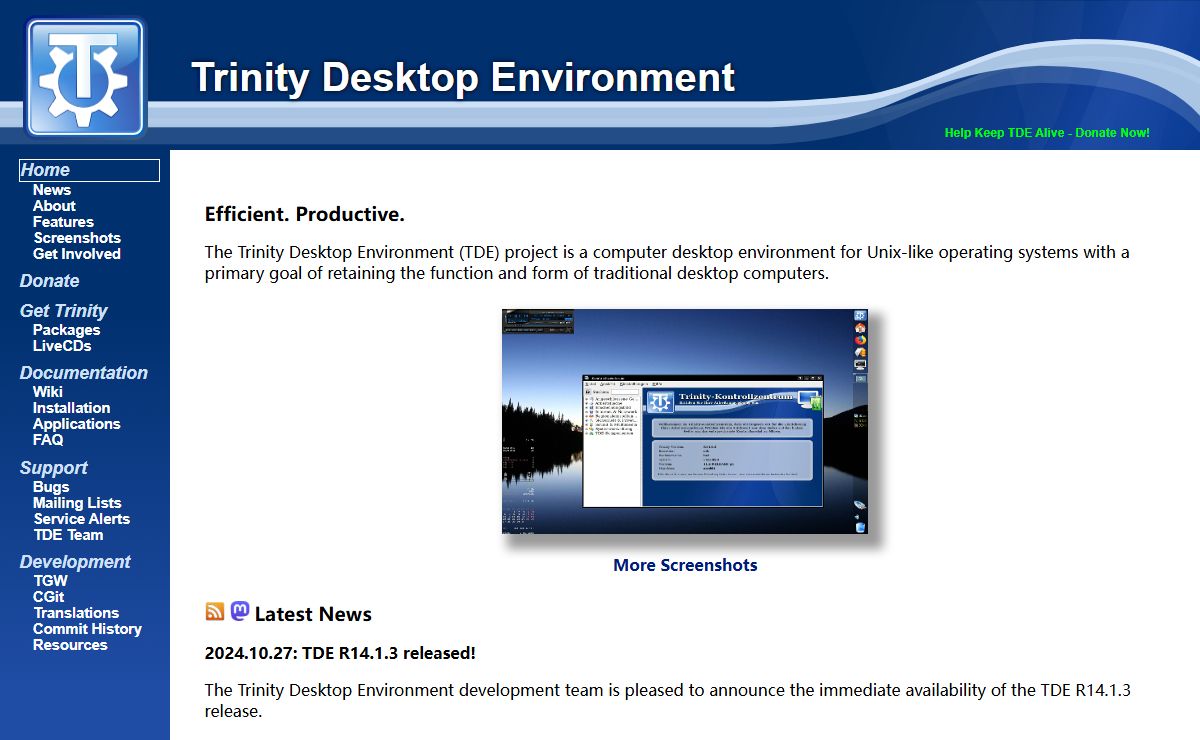Open the Packages link
1200x740 pixels.
click(x=66, y=330)
